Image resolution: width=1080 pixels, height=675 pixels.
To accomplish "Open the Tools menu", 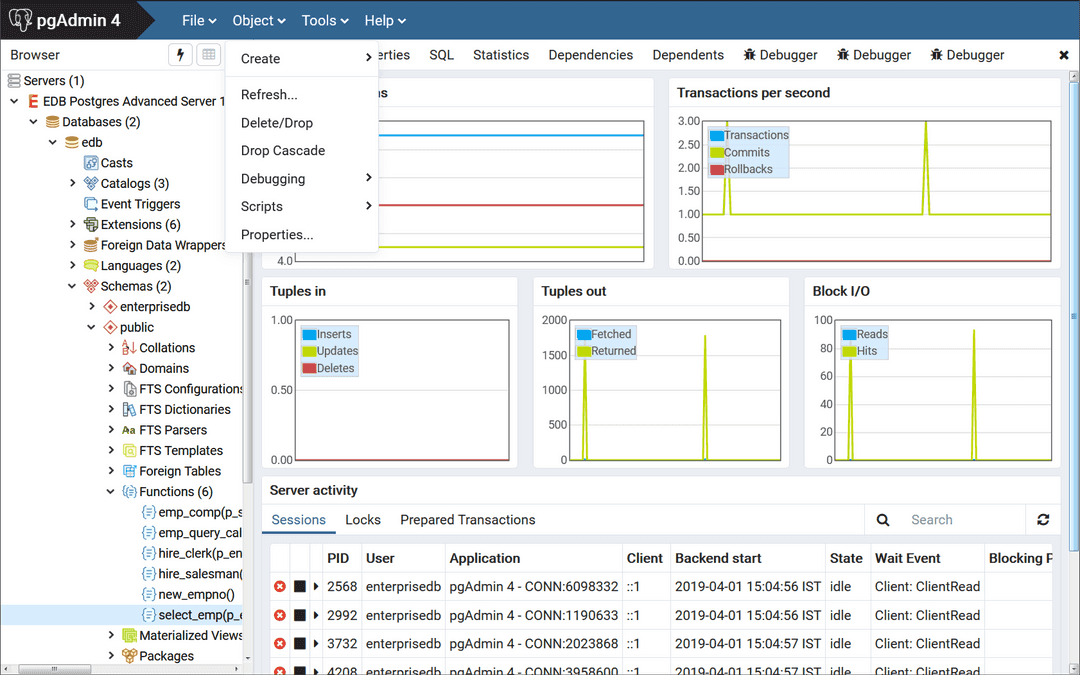I will click(325, 20).
